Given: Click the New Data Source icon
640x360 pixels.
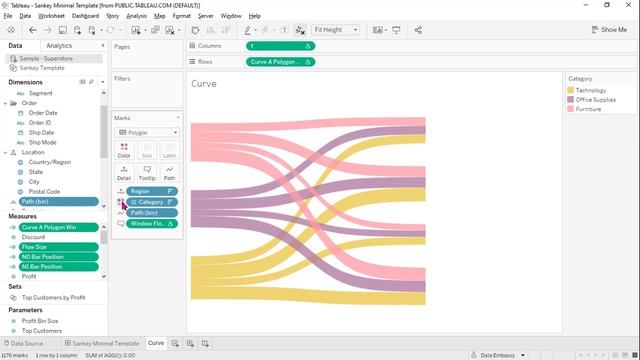Looking at the screenshot, I should tap(77, 30).
